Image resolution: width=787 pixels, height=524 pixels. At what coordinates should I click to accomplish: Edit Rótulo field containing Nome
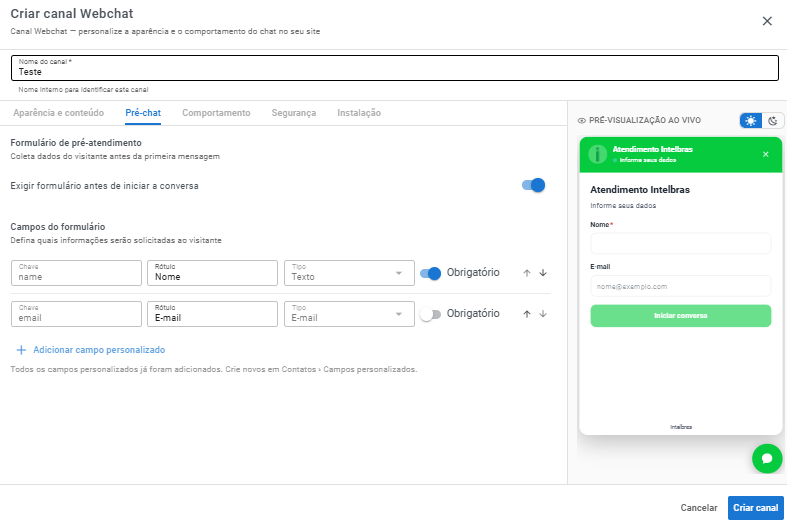(212, 273)
